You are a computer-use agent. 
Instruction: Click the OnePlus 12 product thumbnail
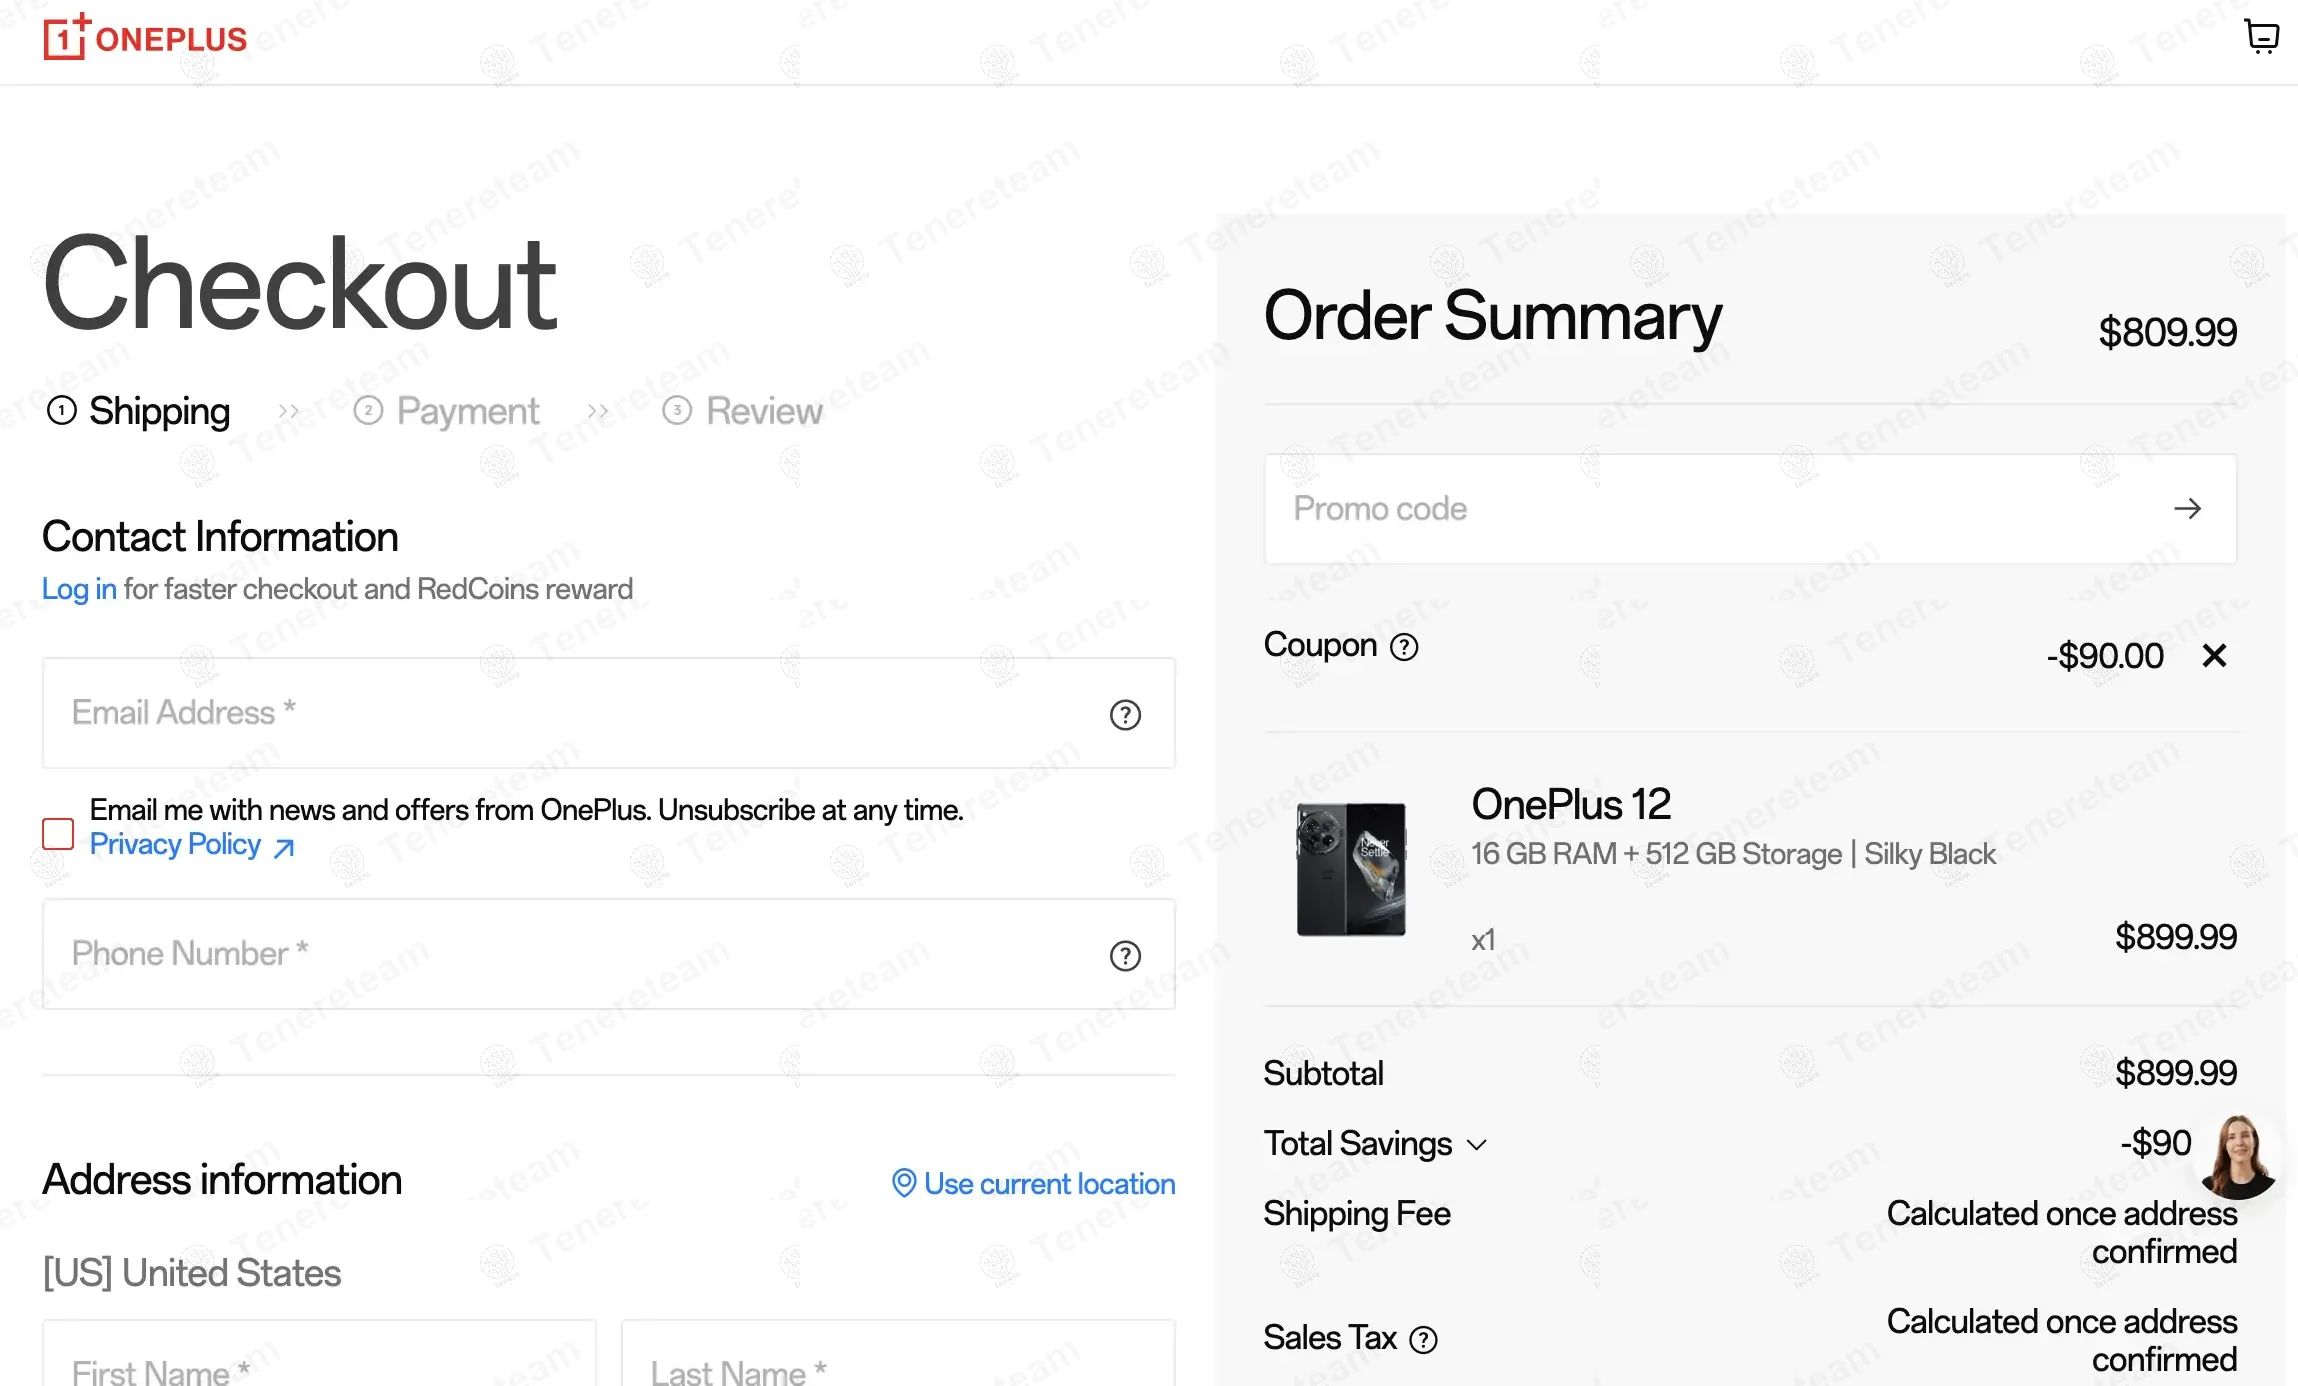(1351, 869)
